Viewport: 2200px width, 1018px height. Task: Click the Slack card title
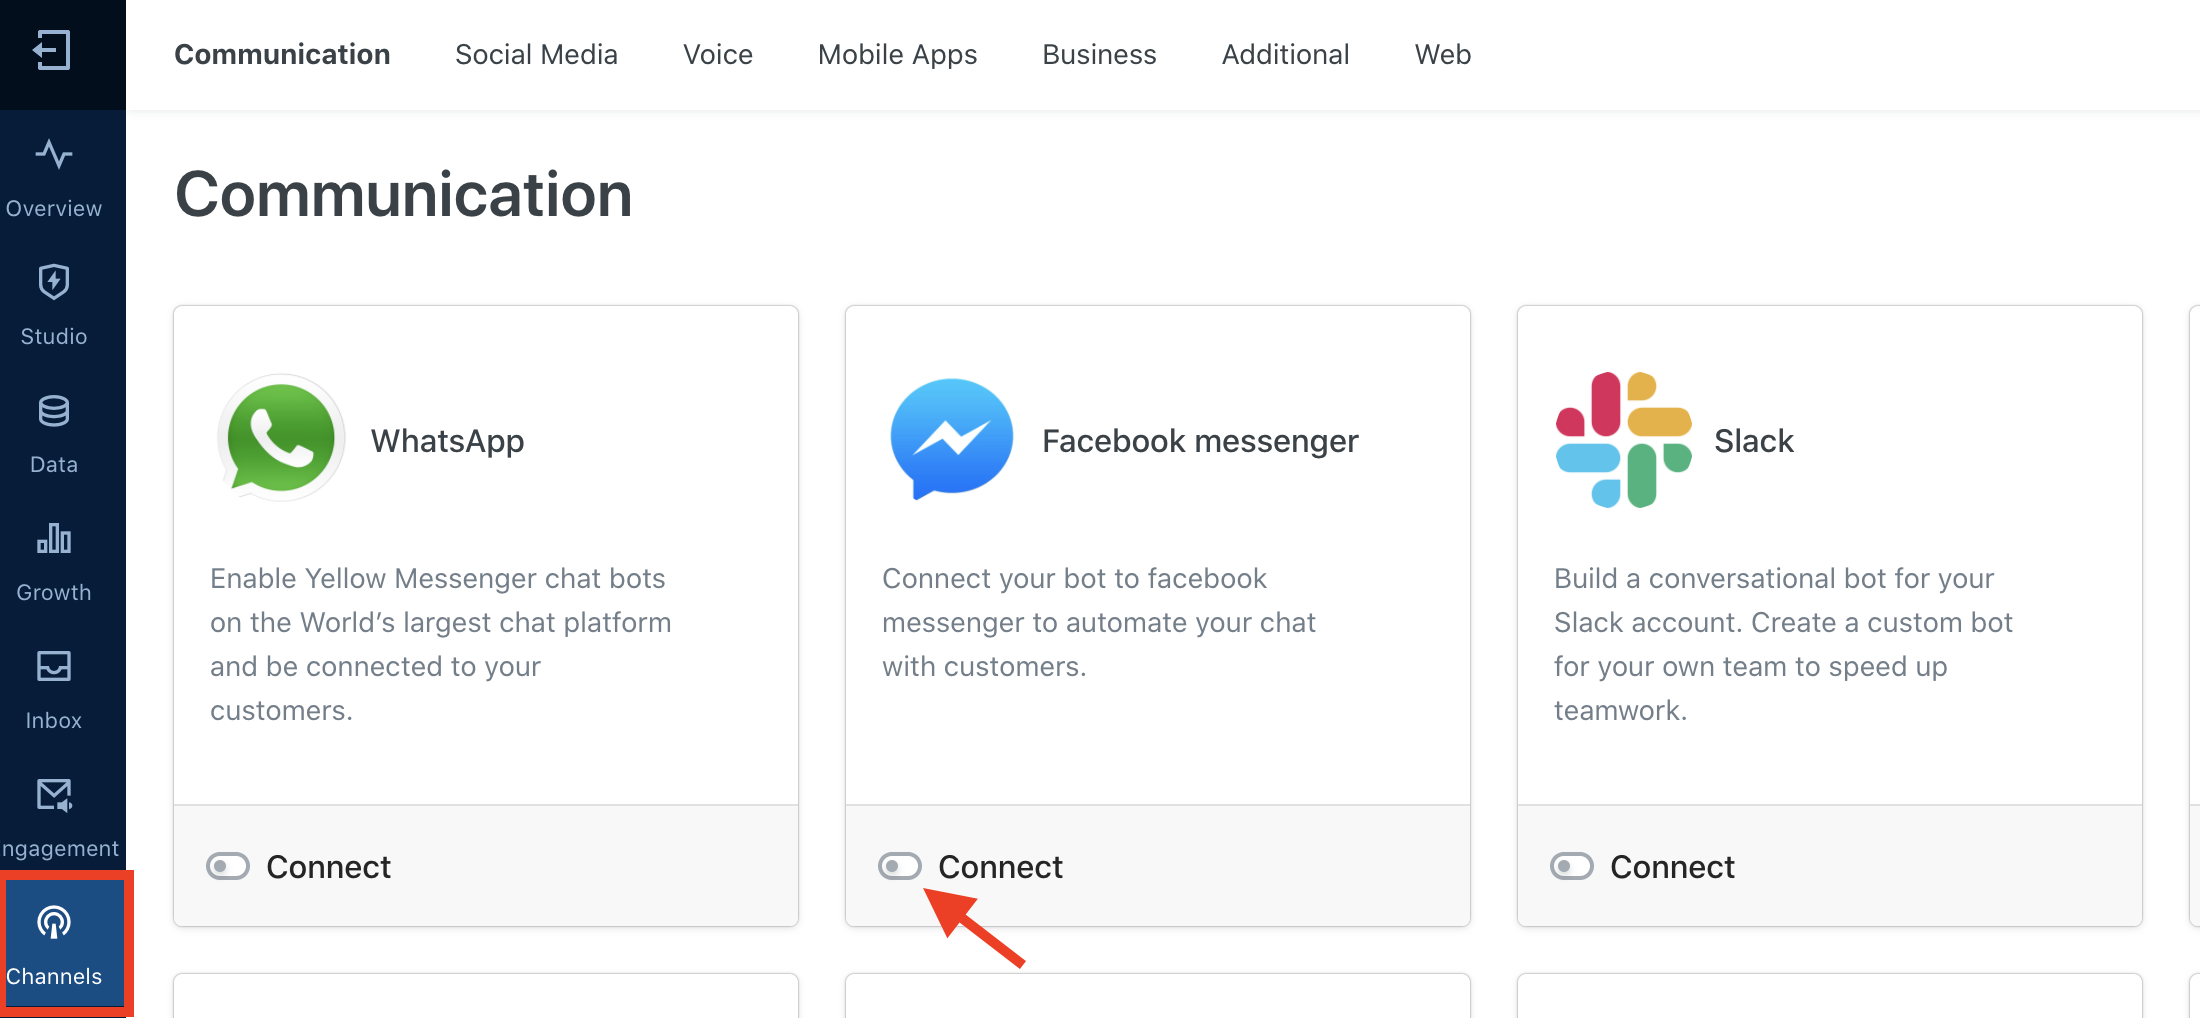click(1754, 441)
